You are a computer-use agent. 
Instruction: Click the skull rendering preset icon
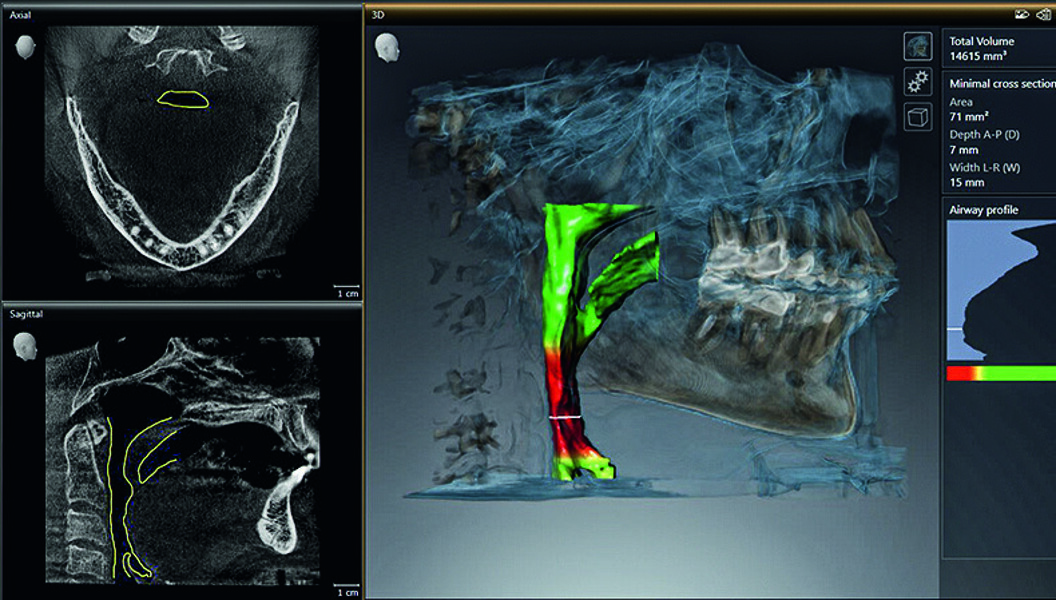(917, 46)
